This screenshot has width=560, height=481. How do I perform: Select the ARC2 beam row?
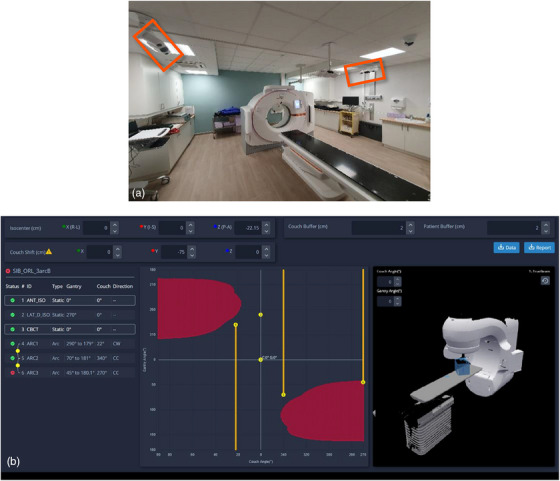pyautogui.click(x=70, y=358)
